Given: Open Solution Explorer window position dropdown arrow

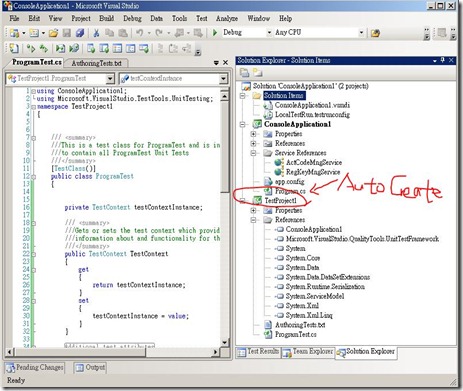Looking at the screenshot, I should [x=435, y=61].
